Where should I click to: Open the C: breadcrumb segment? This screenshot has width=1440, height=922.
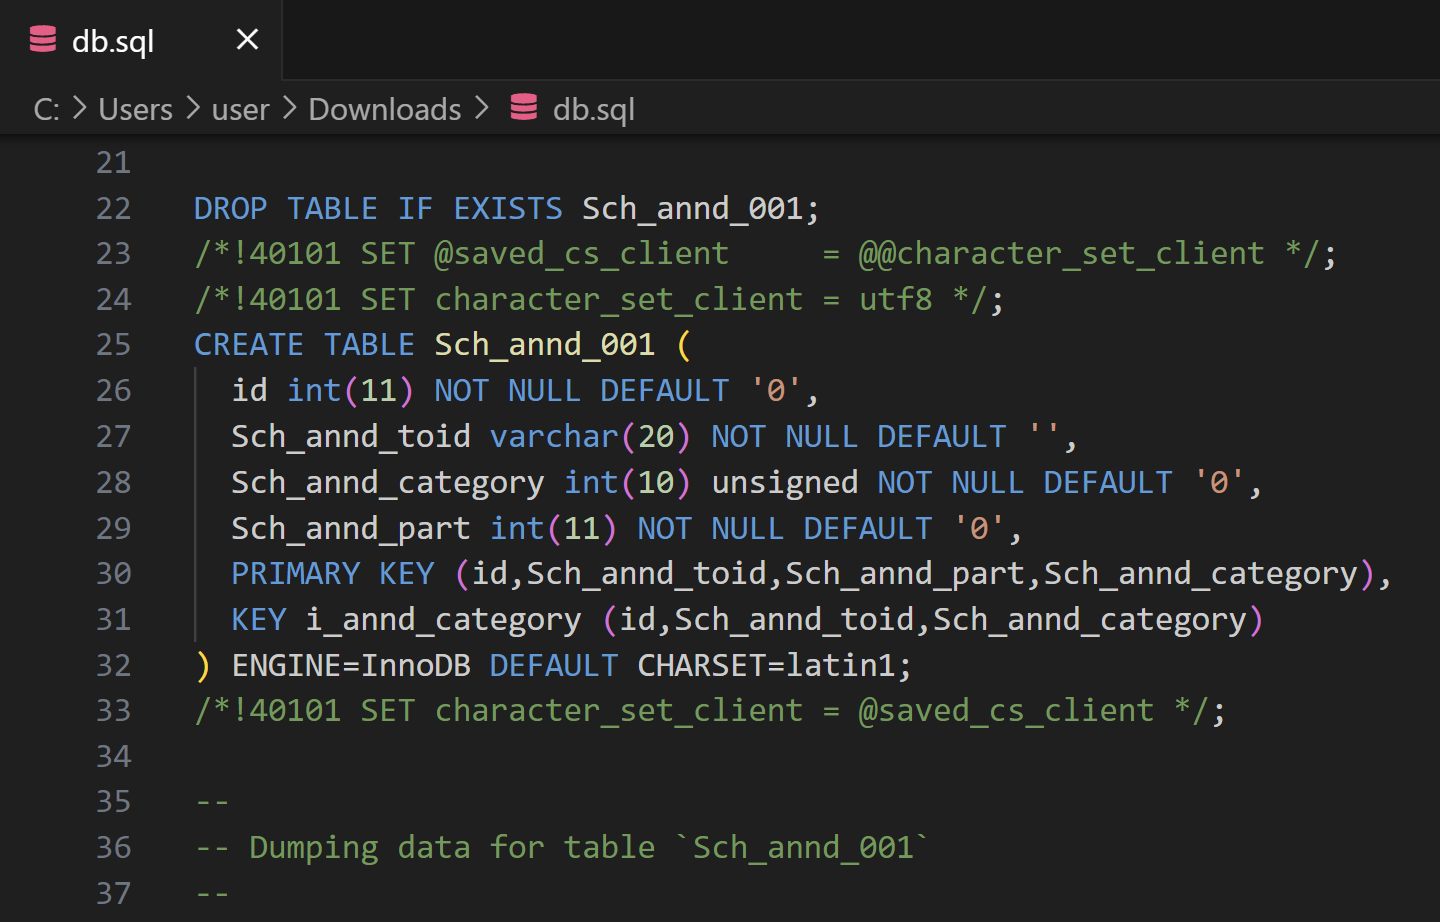coord(47,109)
